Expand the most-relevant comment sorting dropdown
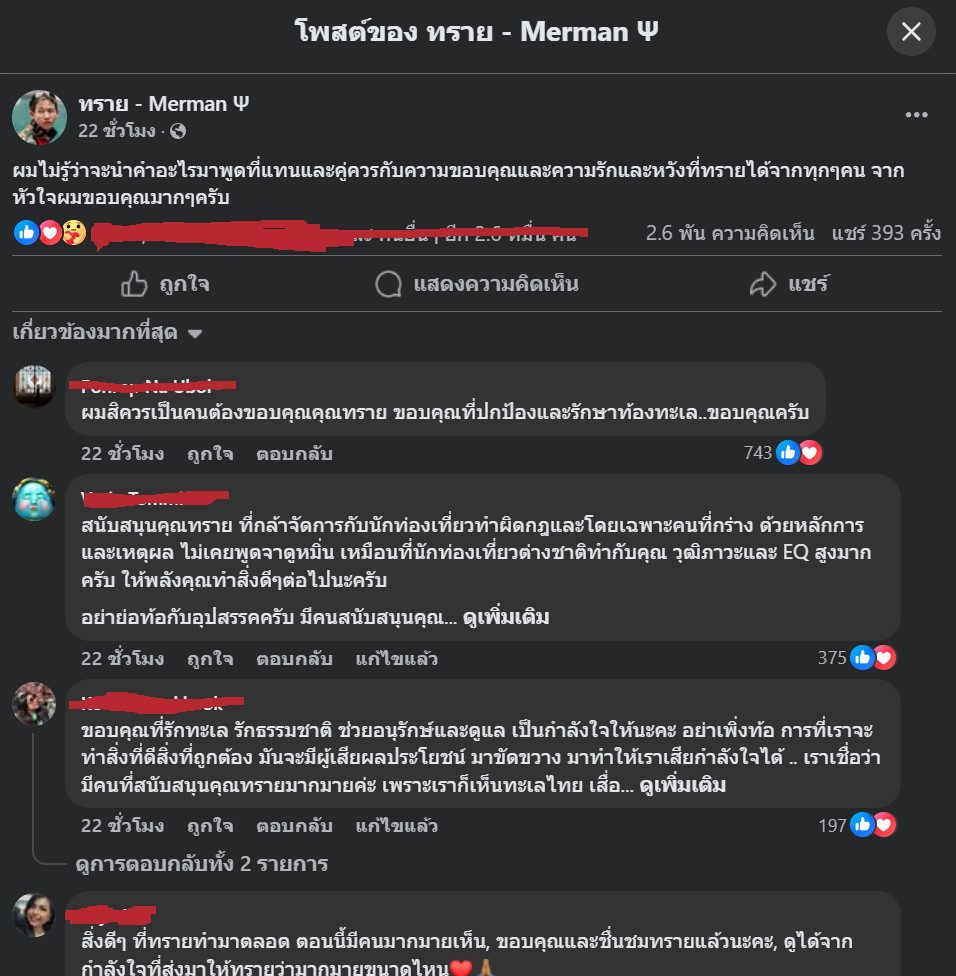The width and height of the screenshot is (956, 976). [108, 332]
